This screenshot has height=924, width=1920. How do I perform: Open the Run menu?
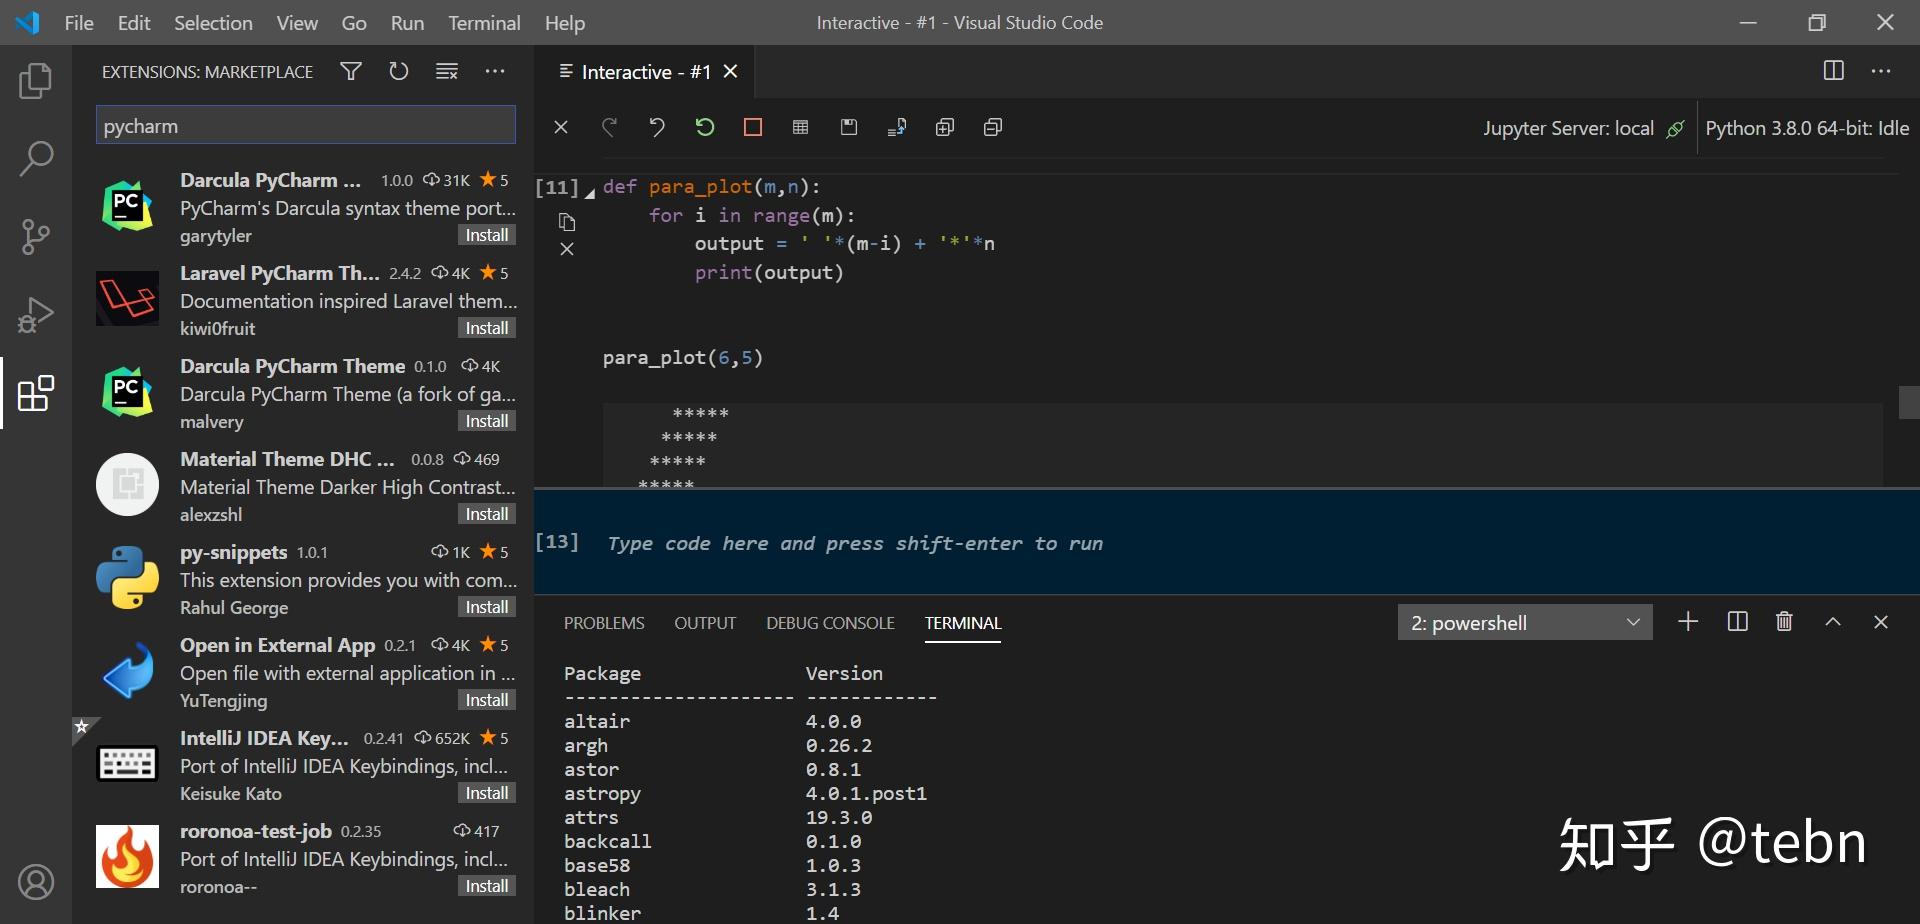406,22
